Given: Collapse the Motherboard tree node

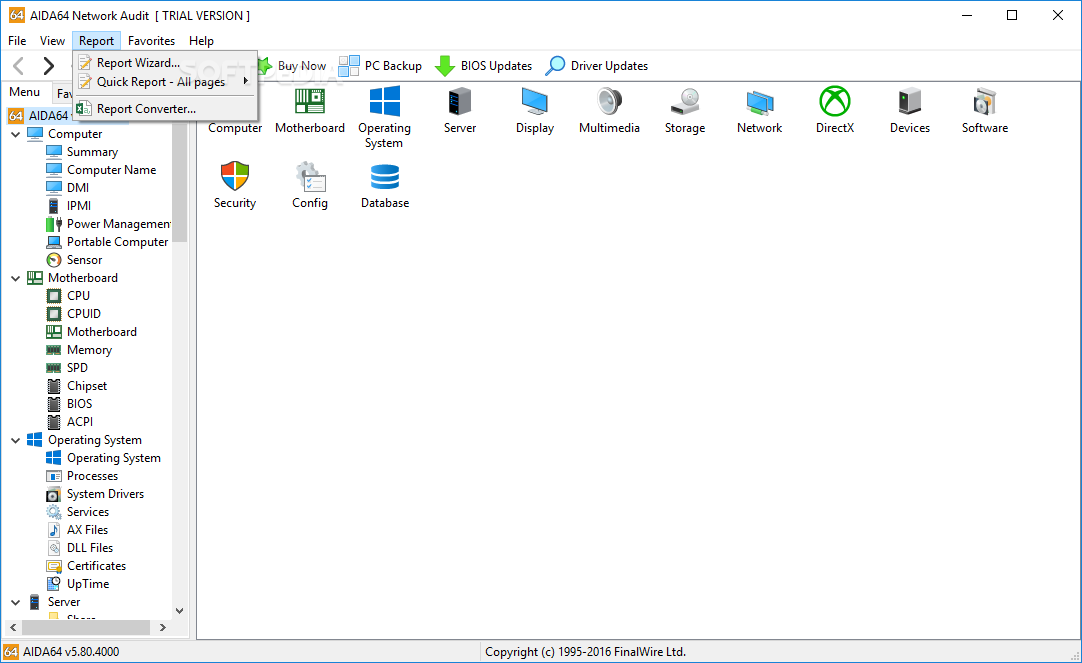Looking at the screenshot, I should pyautogui.click(x=15, y=278).
